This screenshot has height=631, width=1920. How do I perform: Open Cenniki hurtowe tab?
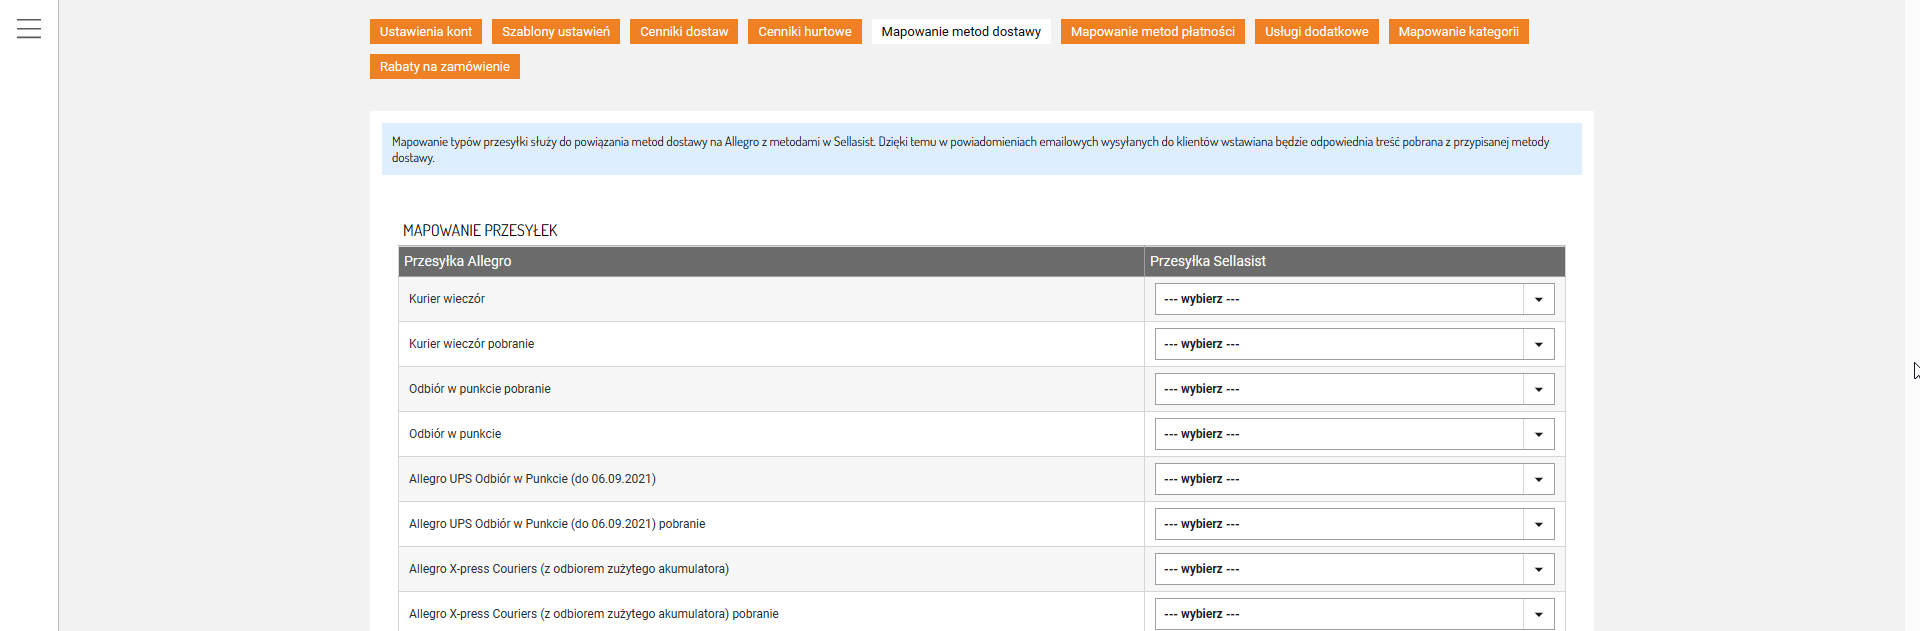point(805,32)
